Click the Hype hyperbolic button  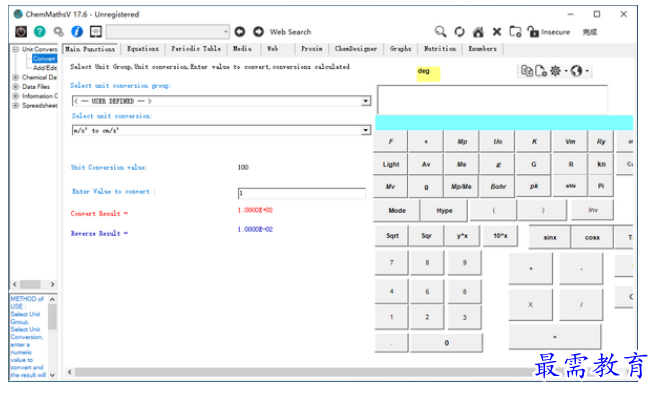point(444,210)
